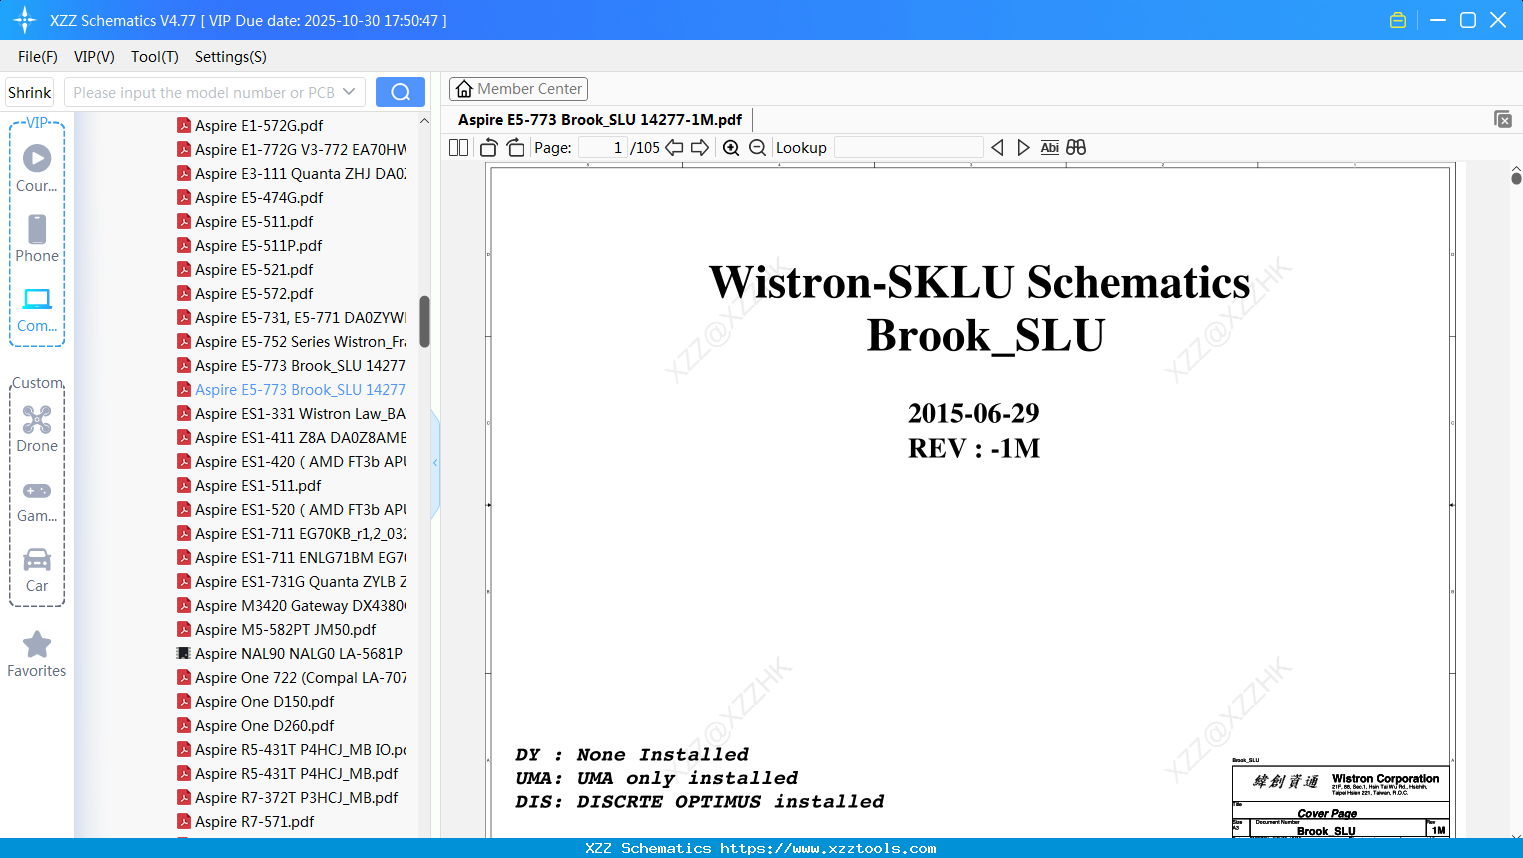
Task: Zoom out of the schematic
Action: pos(757,148)
